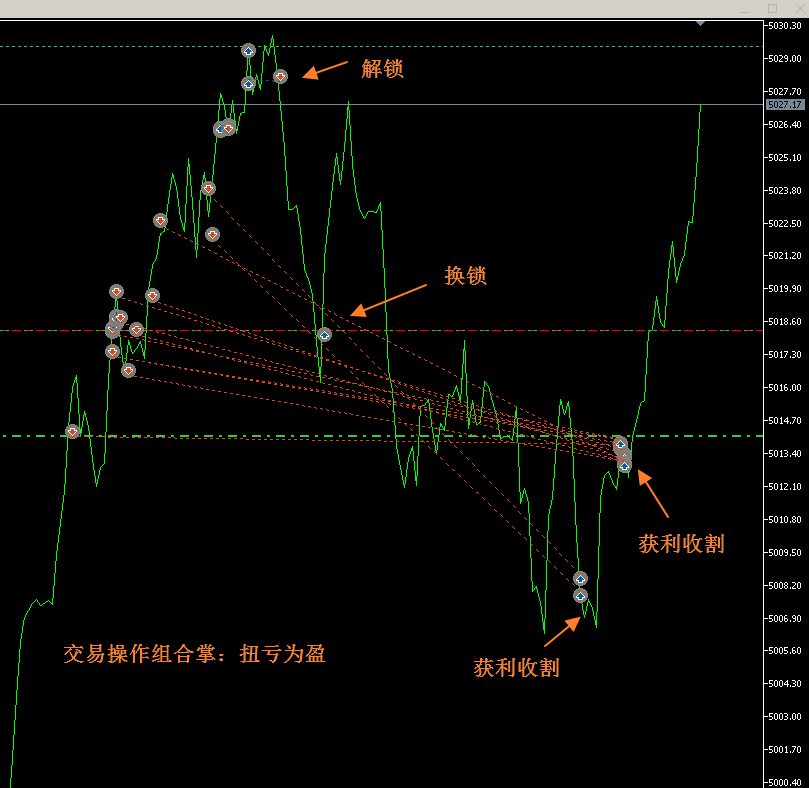Maximize the chart window
The height and width of the screenshot is (788, 809).
(x=772, y=8)
